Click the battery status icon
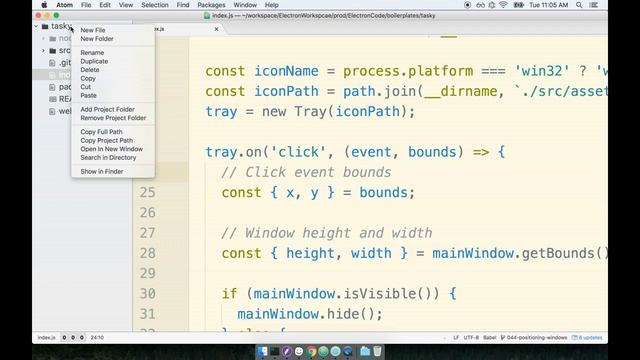This screenshot has width=640, height=360. coord(518,5)
